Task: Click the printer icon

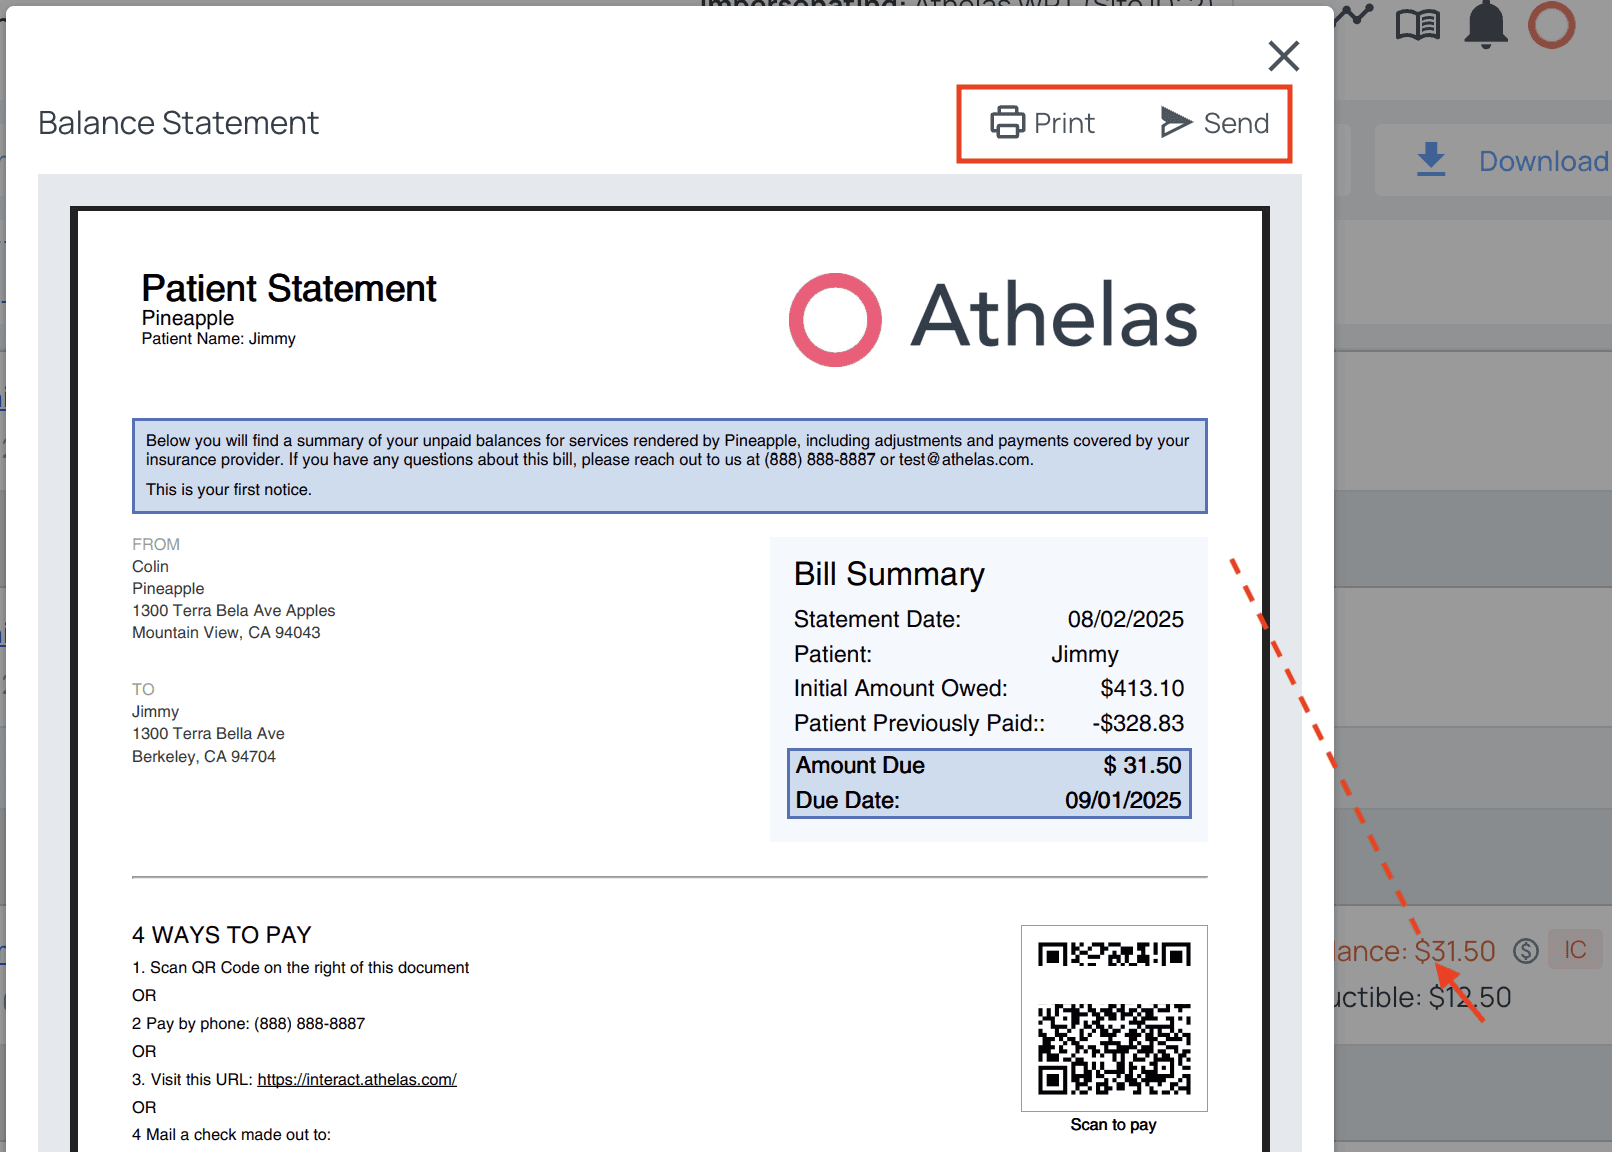Action: pyautogui.click(x=1007, y=122)
